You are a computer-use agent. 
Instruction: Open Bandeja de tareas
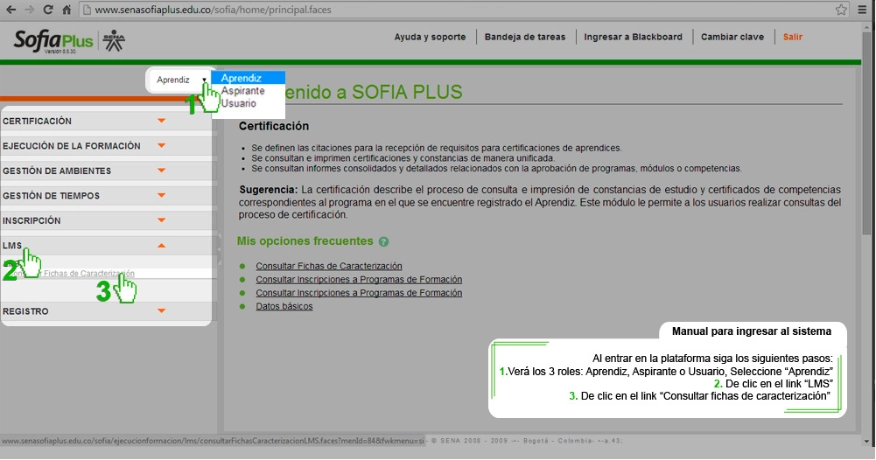[525, 37]
